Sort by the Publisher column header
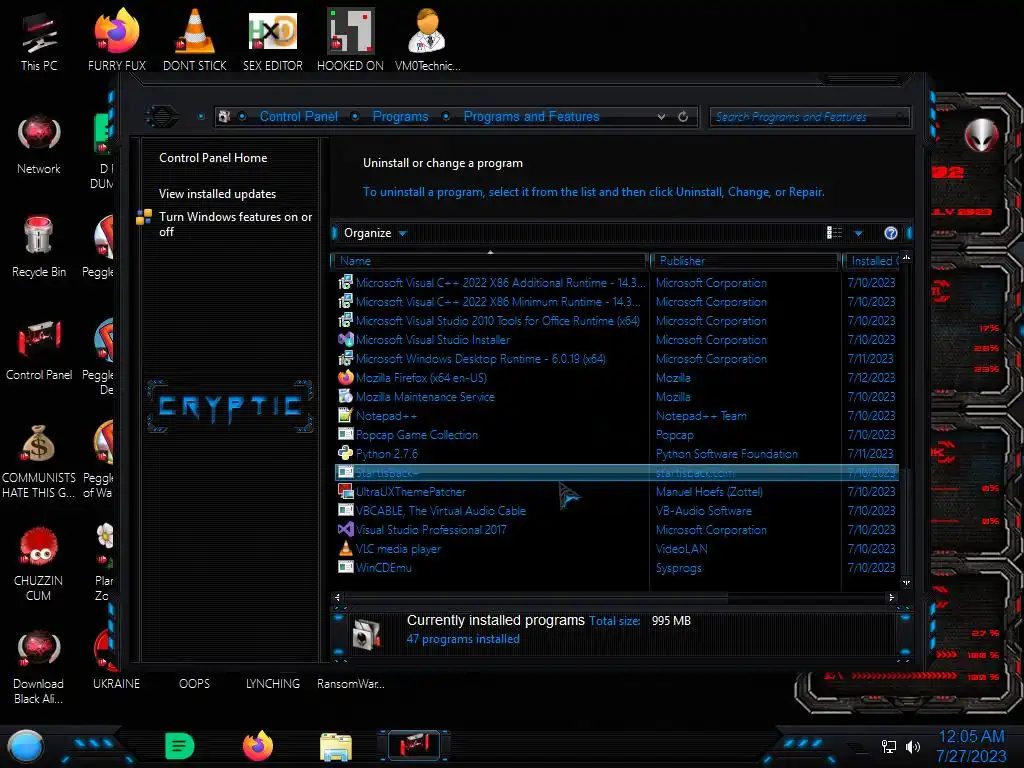 click(745, 261)
